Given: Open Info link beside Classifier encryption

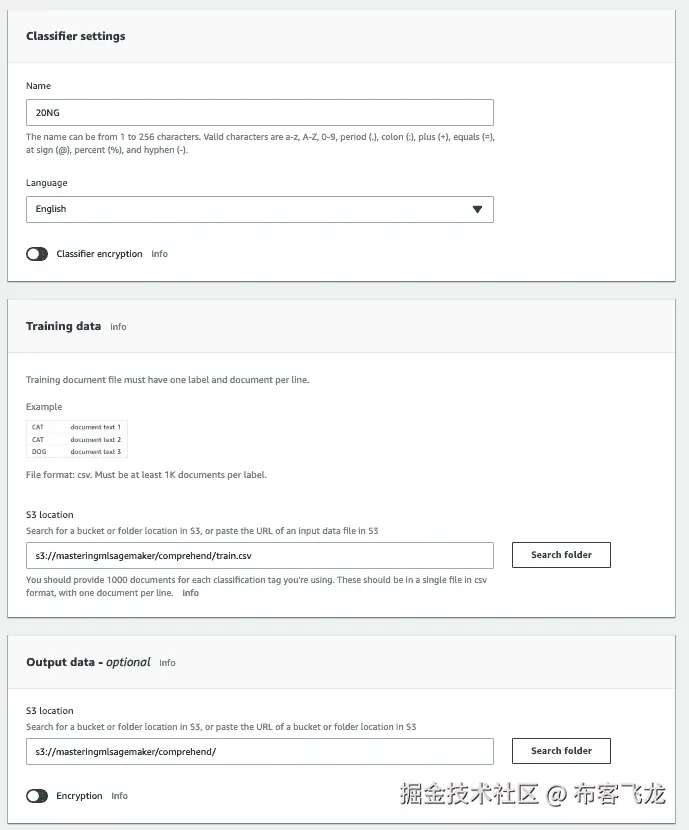Looking at the screenshot, I should 159,254.
